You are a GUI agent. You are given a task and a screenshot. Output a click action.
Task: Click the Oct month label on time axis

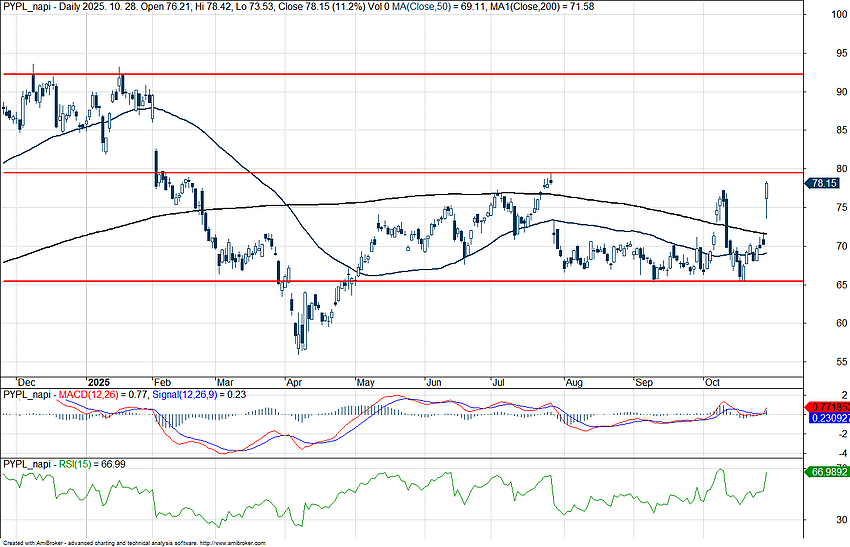pos(713,382)
